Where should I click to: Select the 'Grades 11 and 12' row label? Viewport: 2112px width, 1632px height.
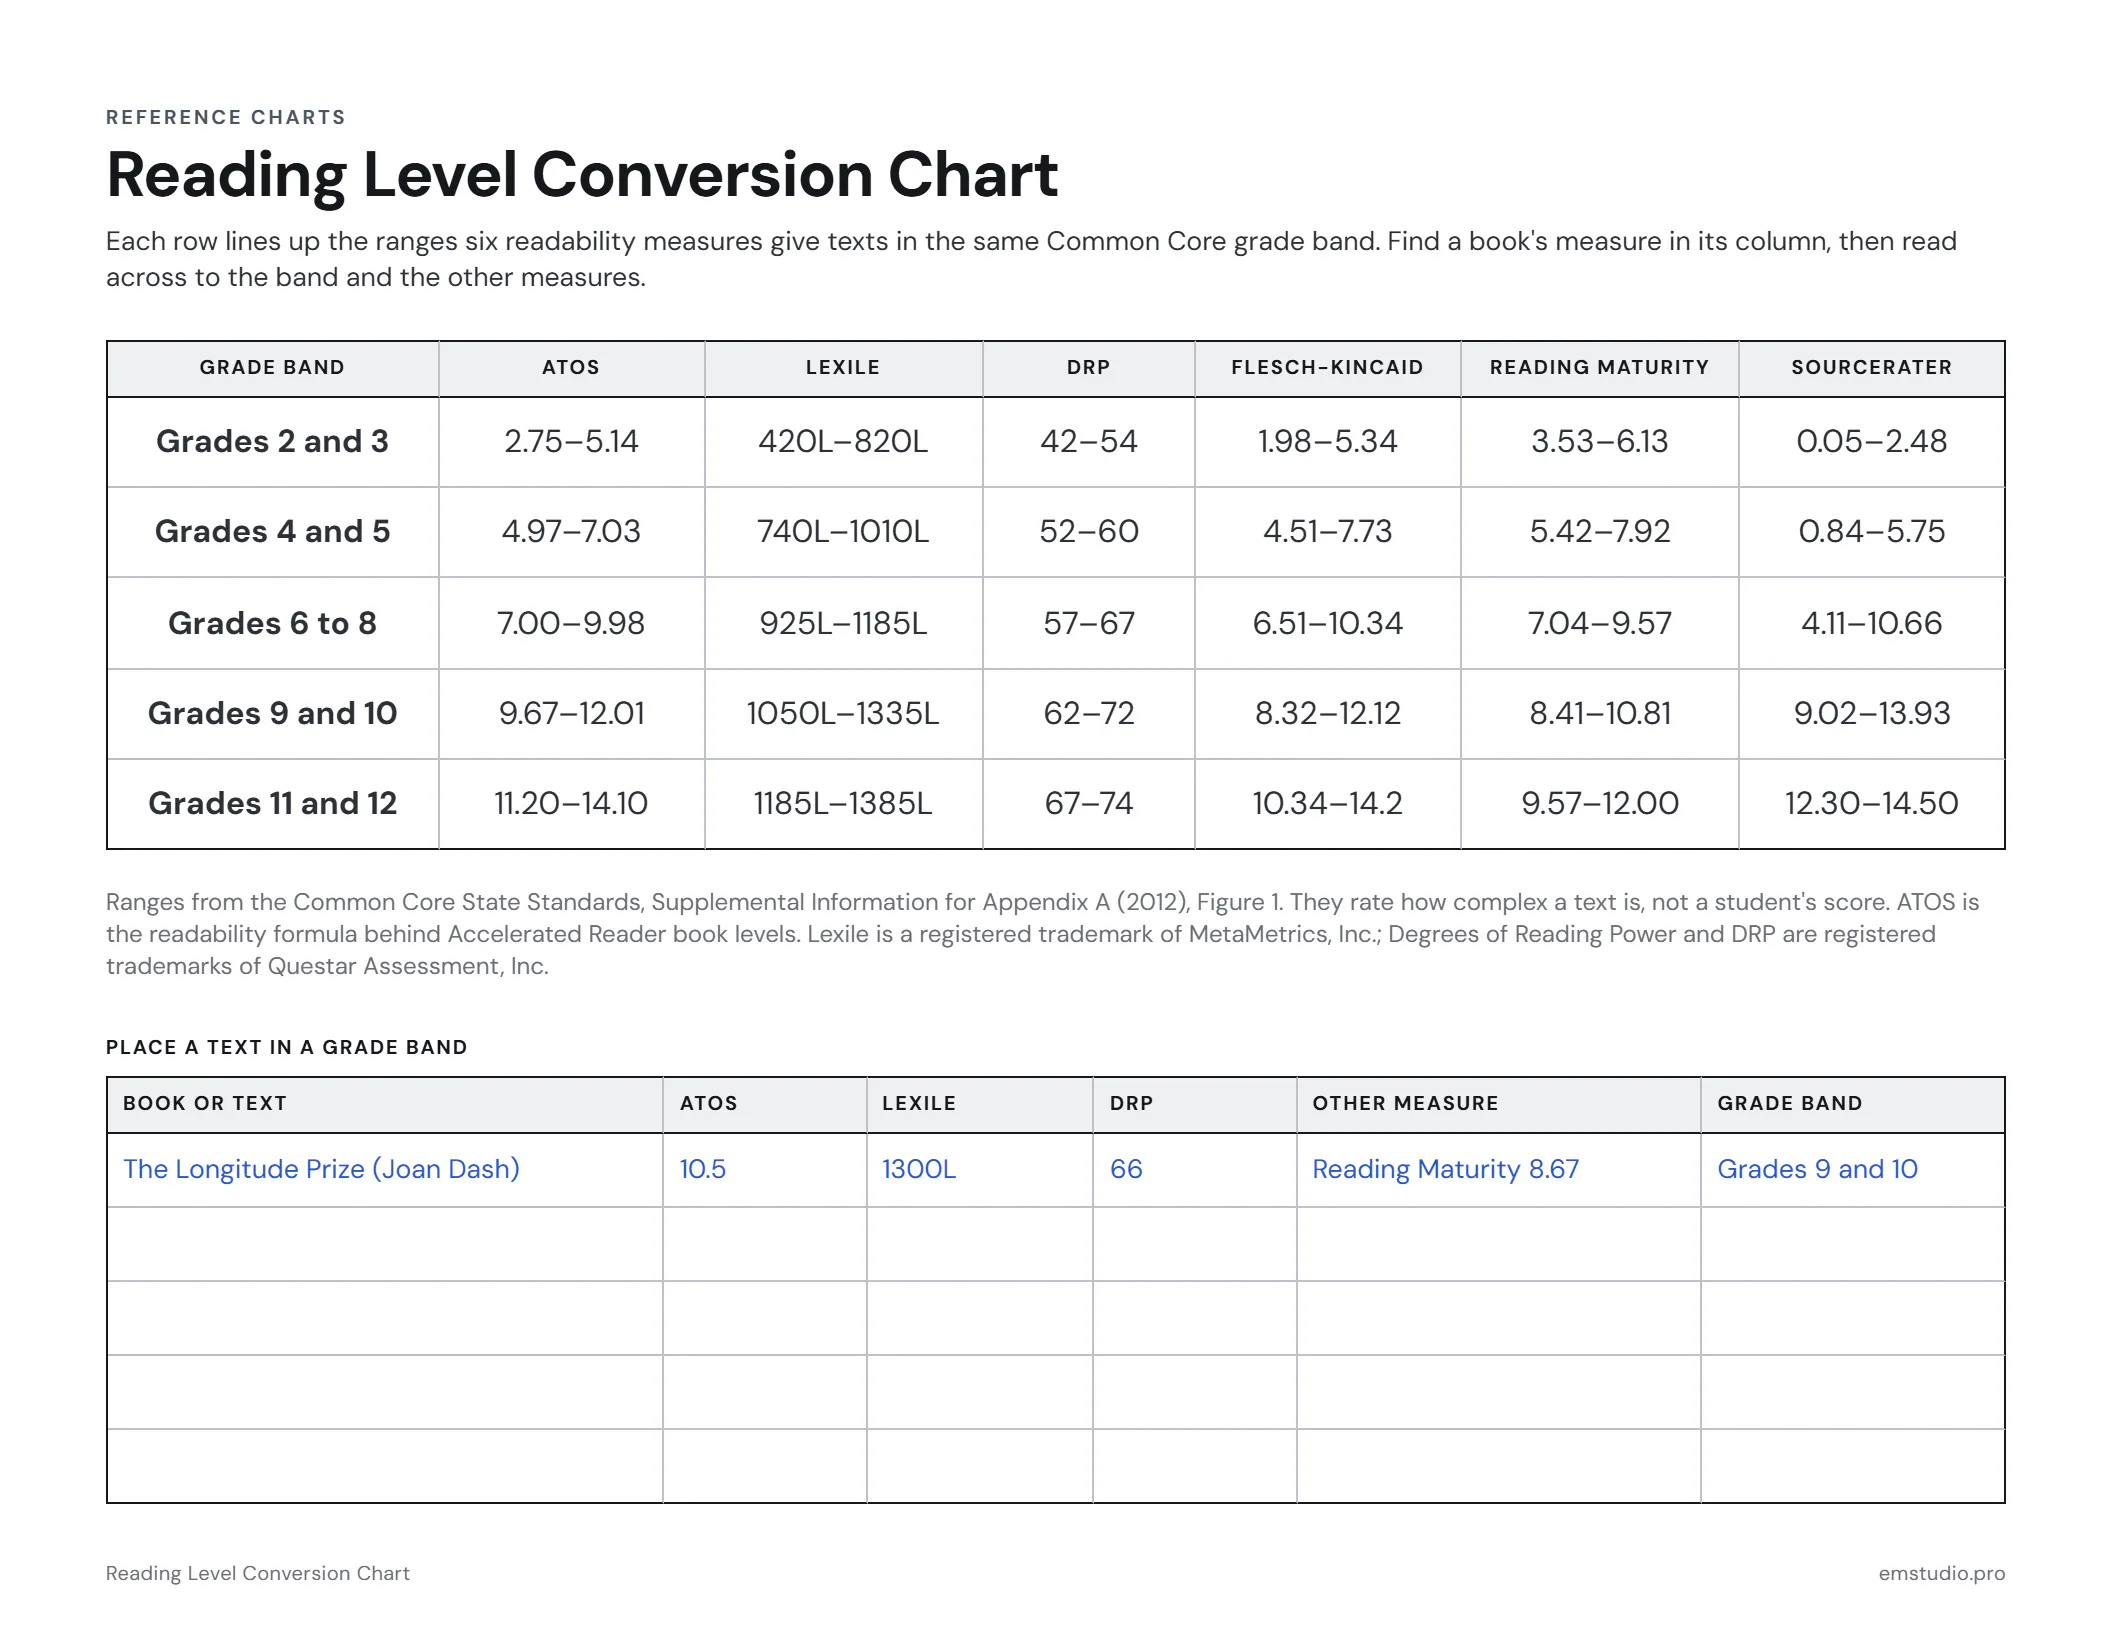(x=272, y=803)
